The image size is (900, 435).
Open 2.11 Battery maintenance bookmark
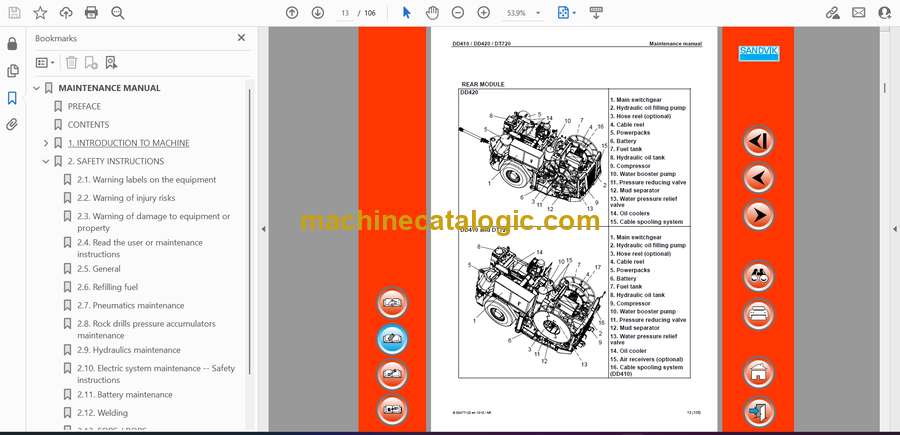(x=125, y=395)
